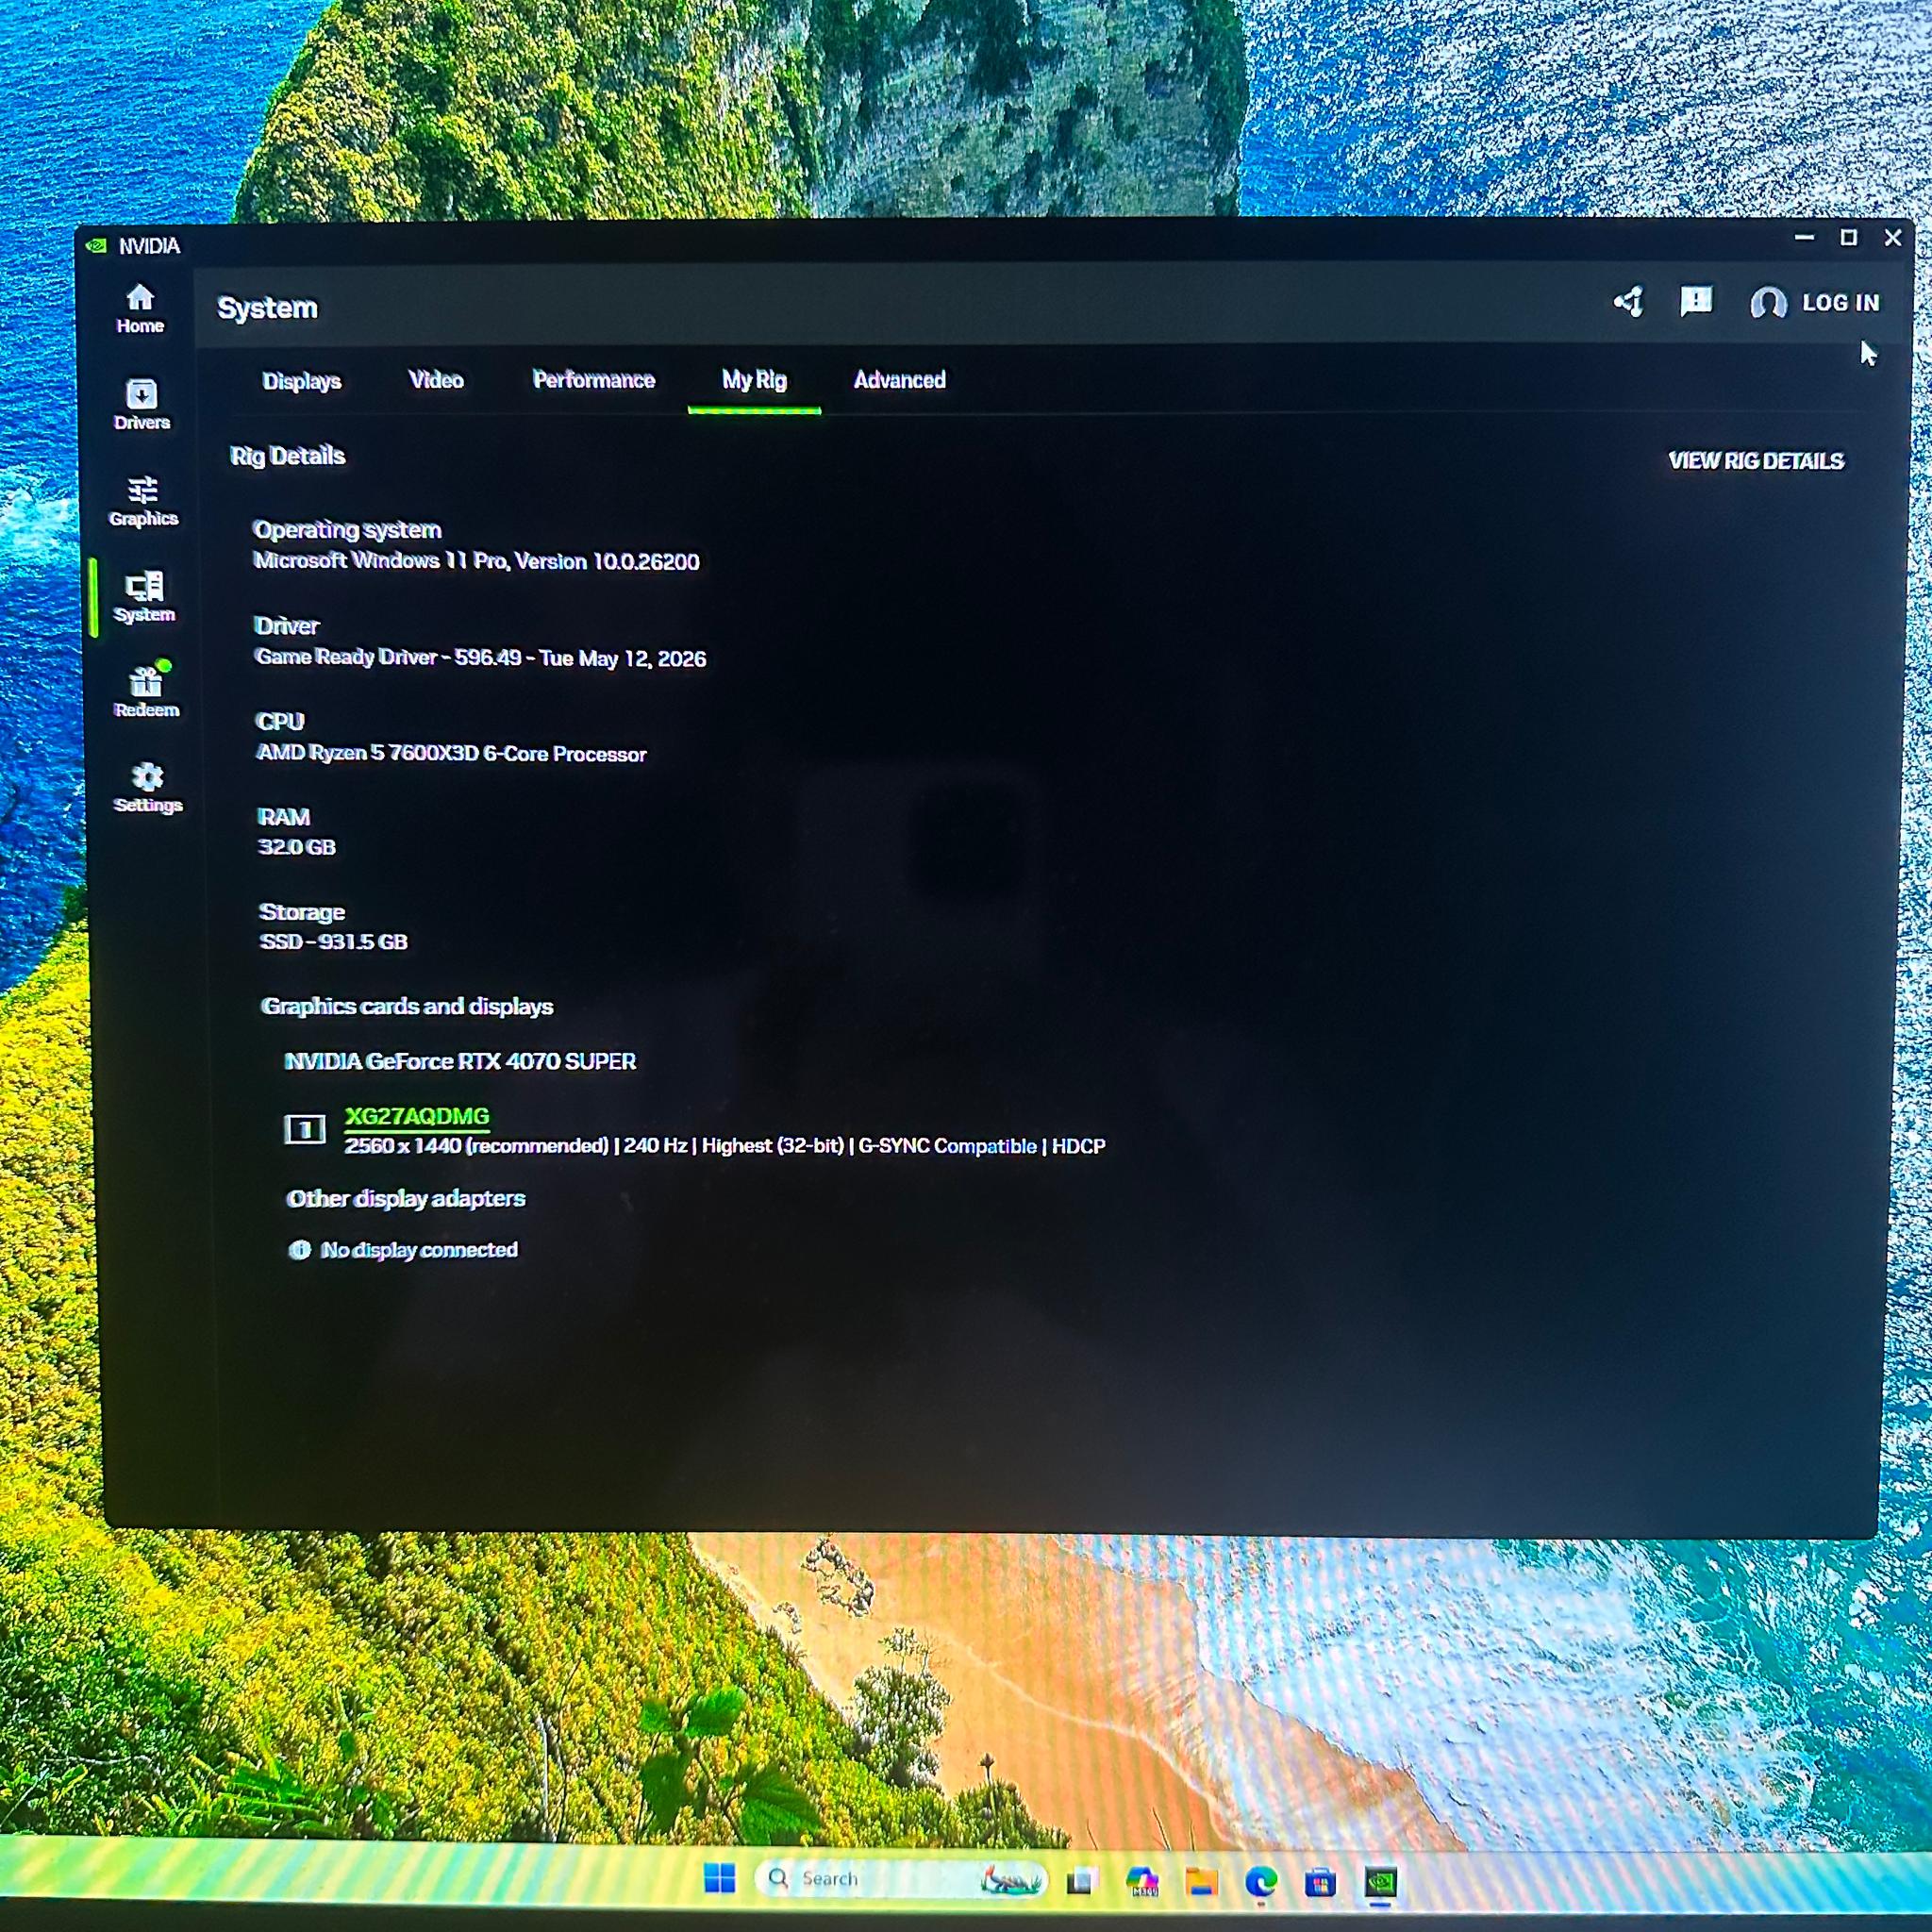Minimize the NVIDIA window

pyautogui.click(x=1805, y=238)
